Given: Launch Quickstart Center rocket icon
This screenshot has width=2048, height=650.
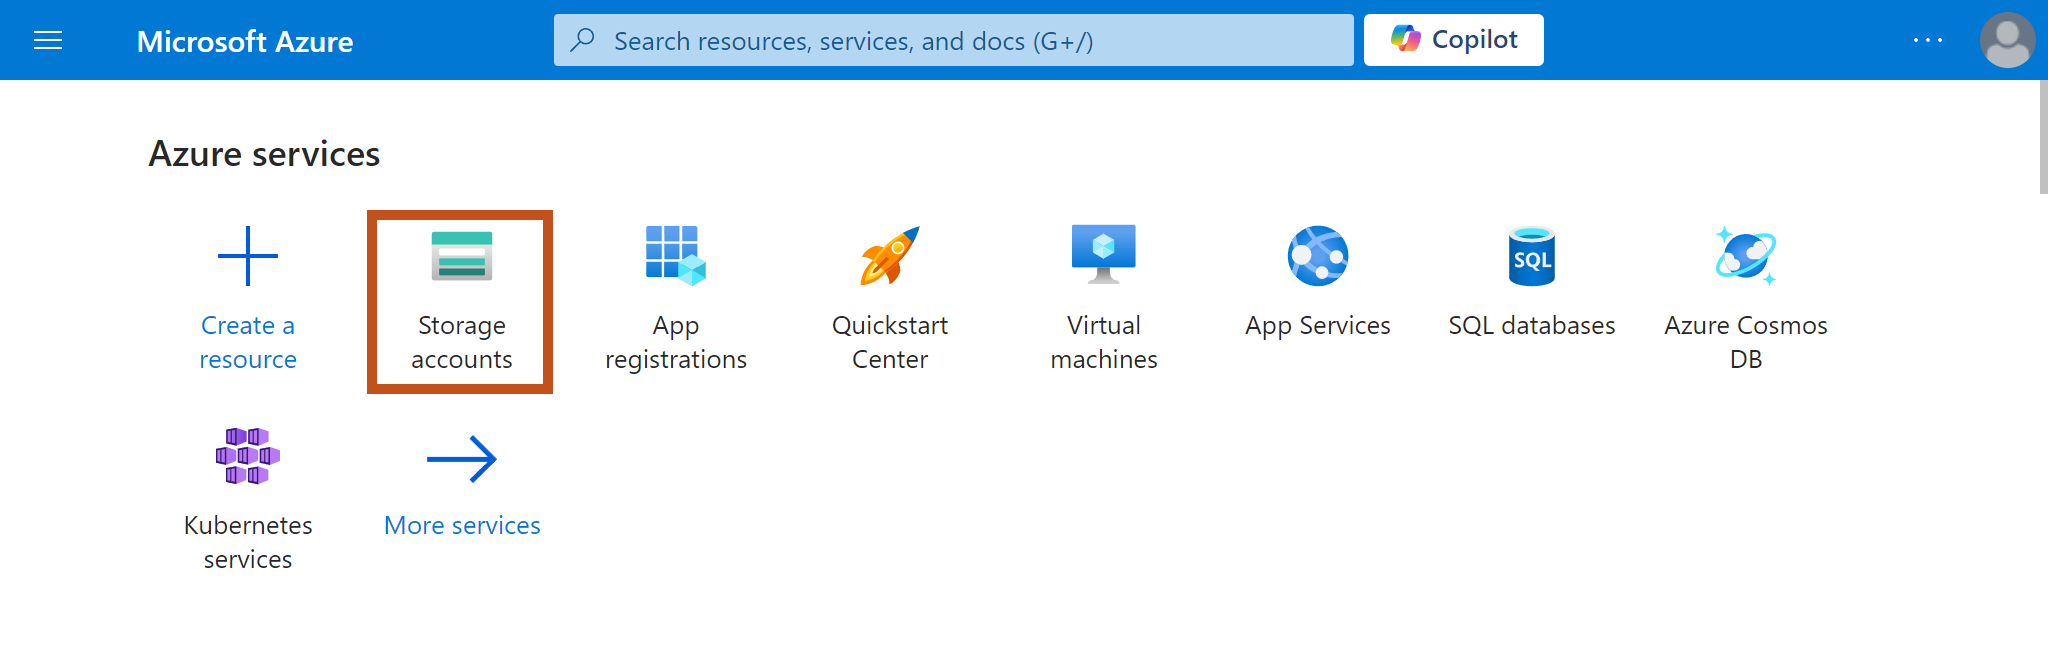Looking at the screenshot, I should pyautogui.click(x=889, y=256).
